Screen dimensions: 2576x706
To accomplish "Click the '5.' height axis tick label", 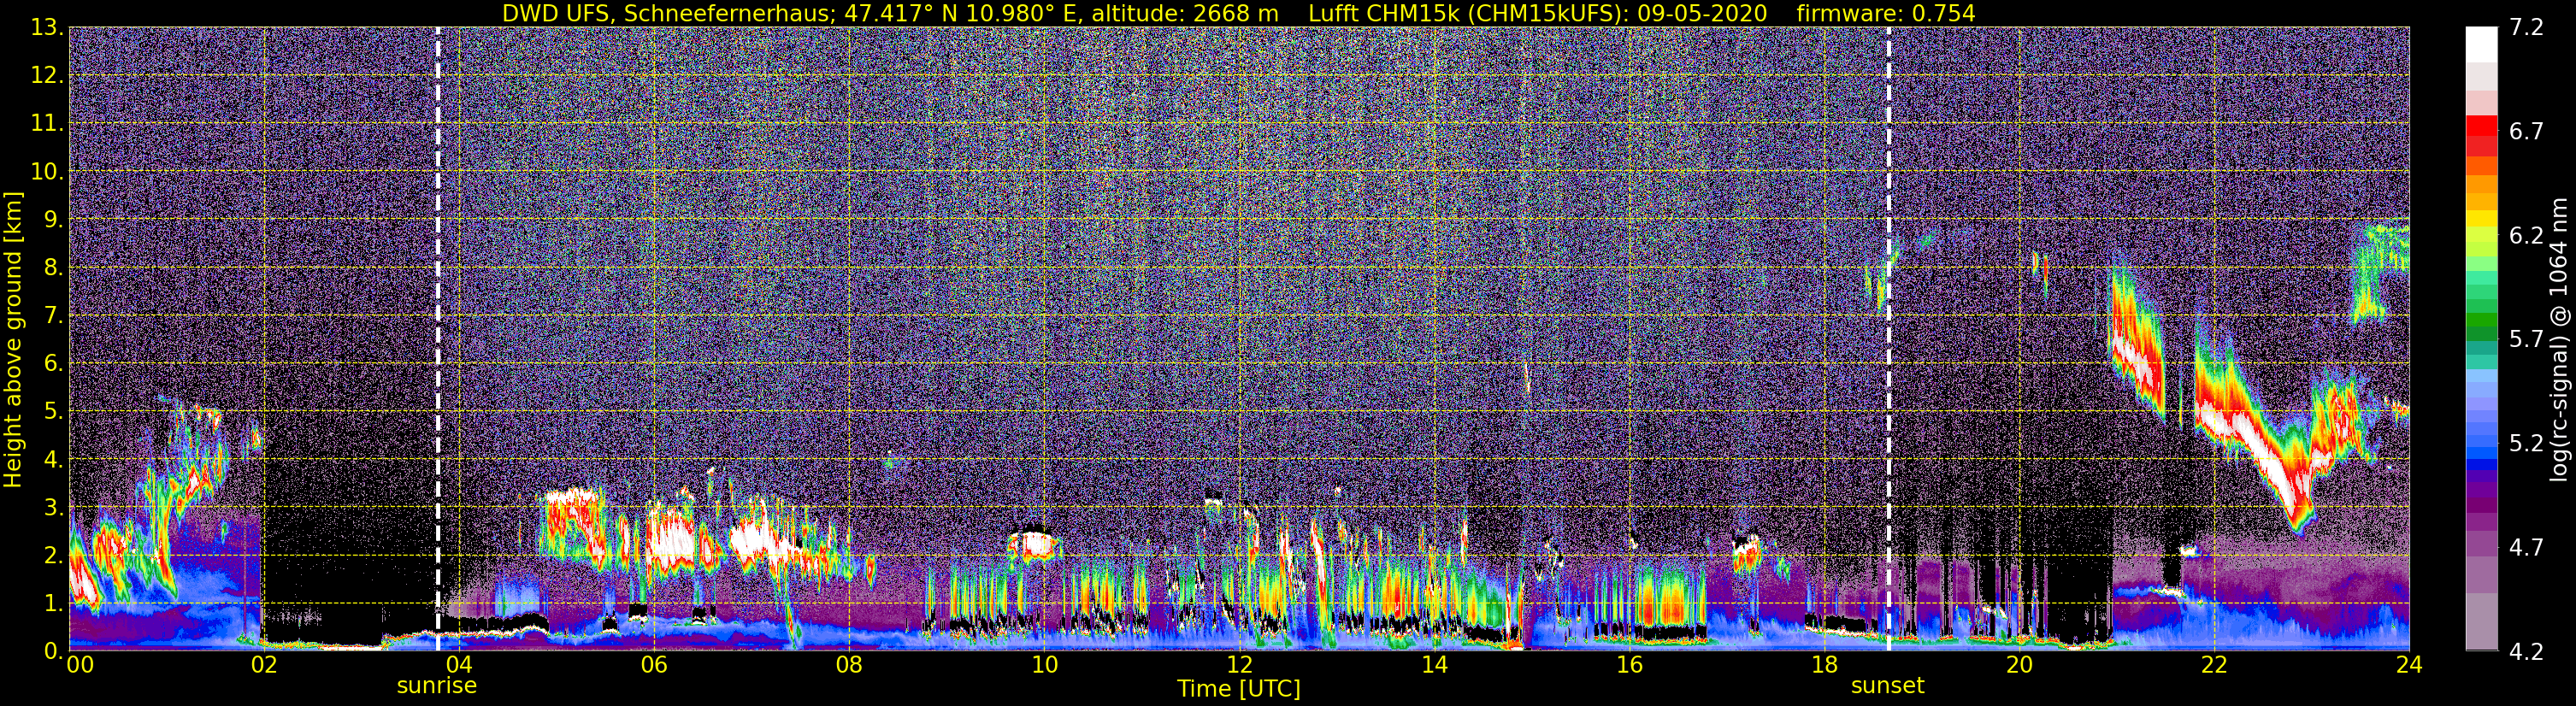I will tap(54, 411).
